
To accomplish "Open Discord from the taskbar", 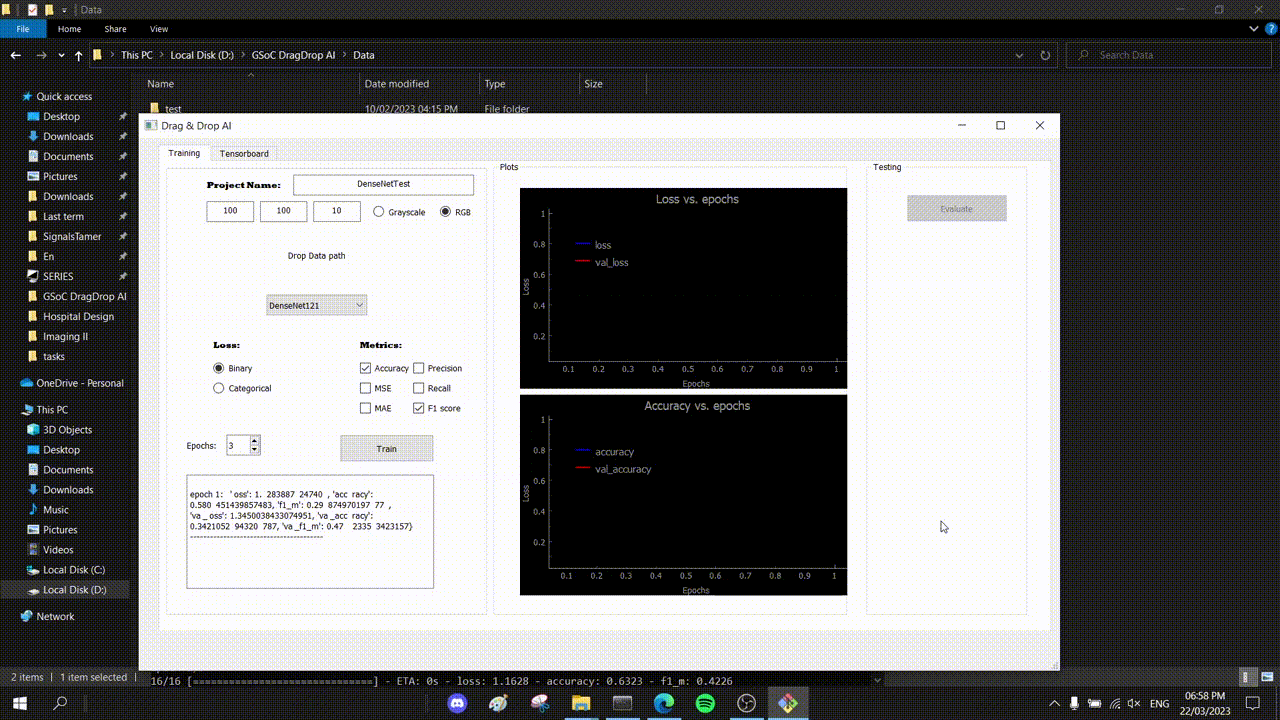I will pos(458,703).
